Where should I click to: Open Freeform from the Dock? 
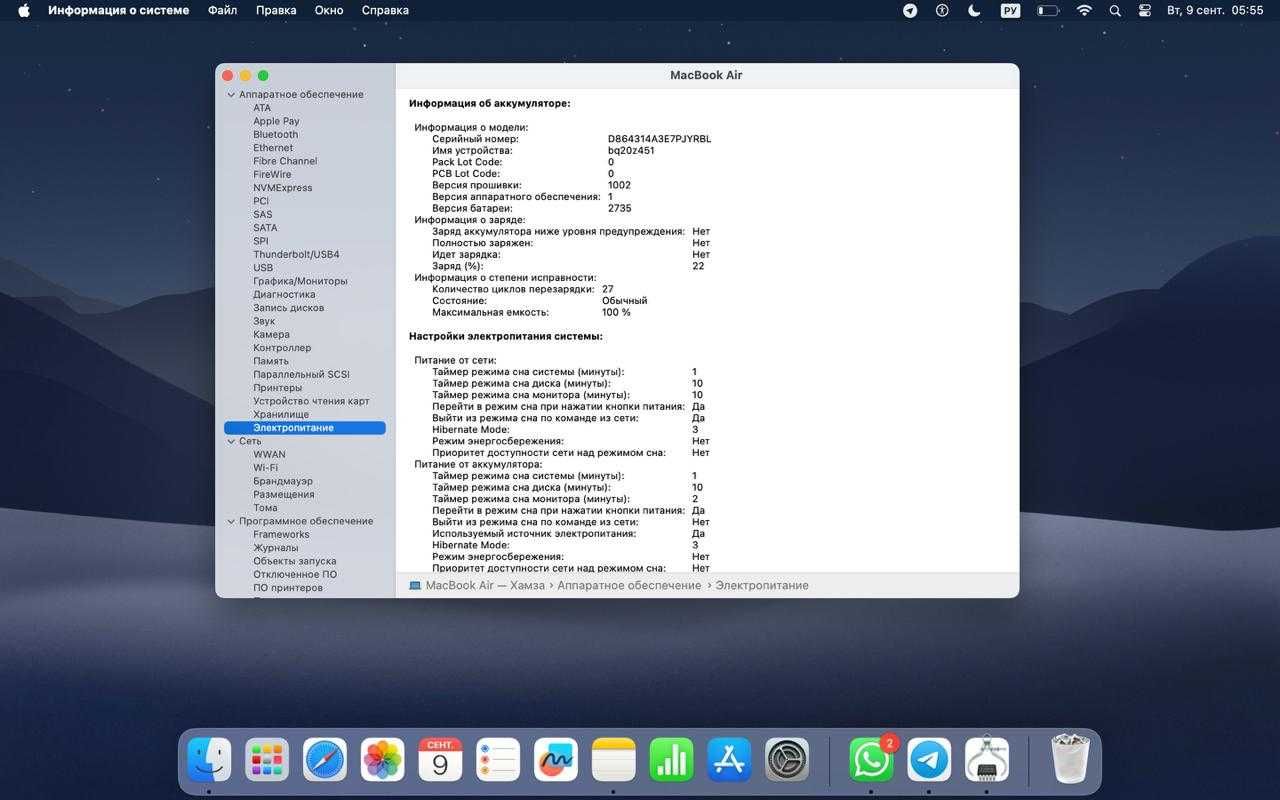click(x=556, y=760)
